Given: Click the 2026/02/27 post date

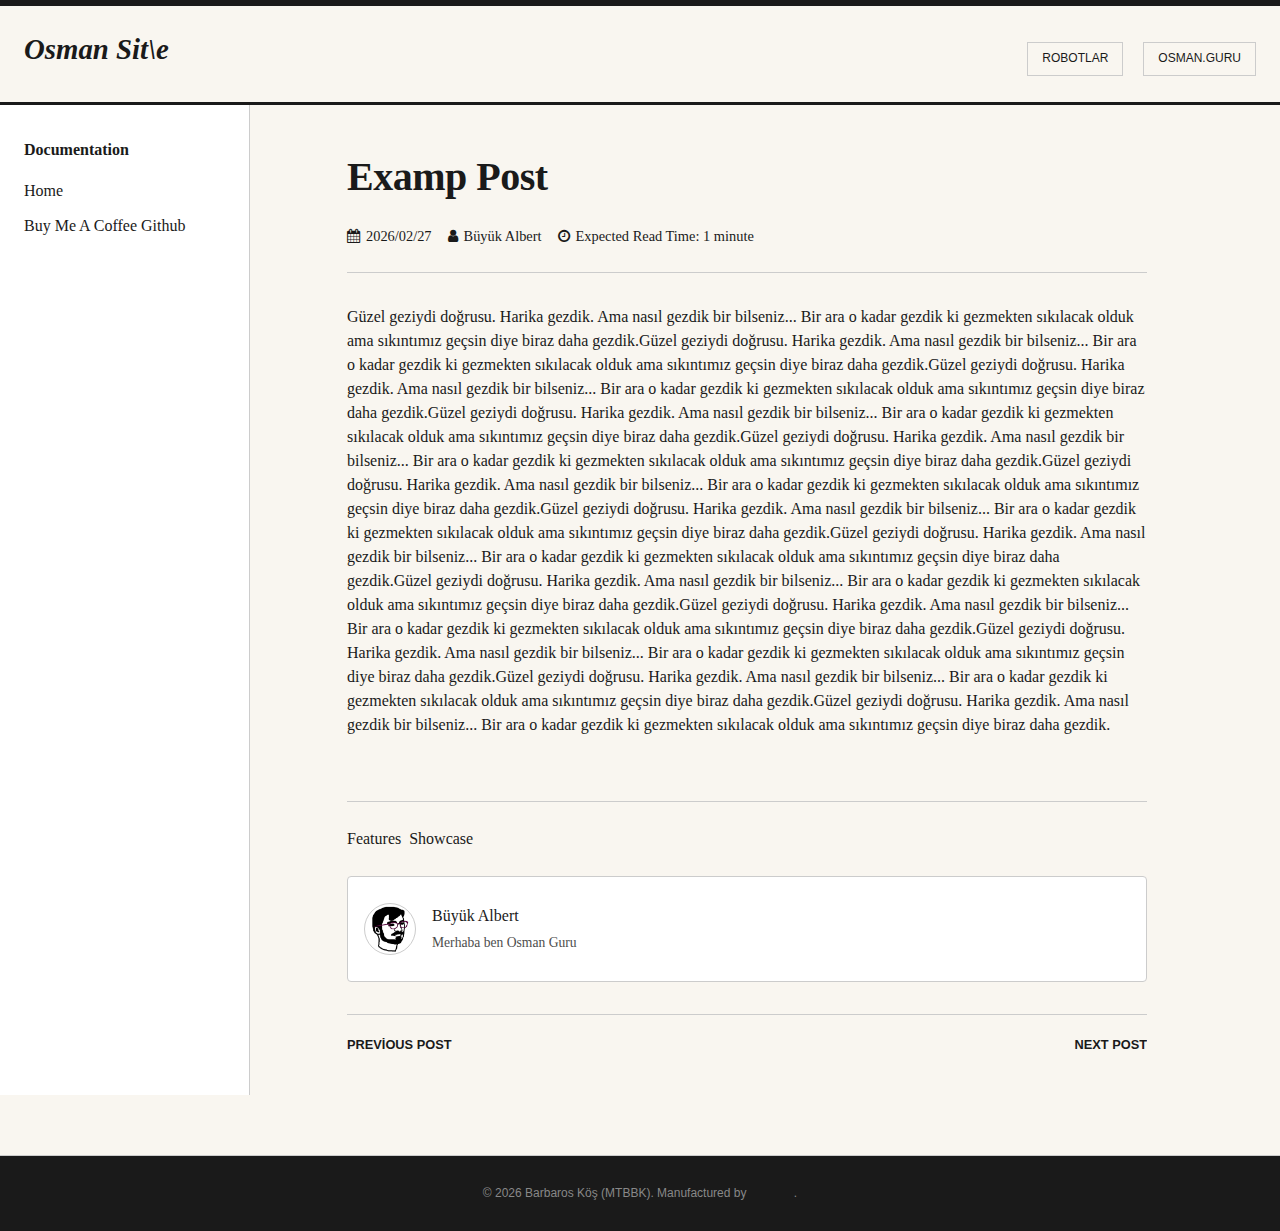Looking at the screenshot, I should click(398, 236).
